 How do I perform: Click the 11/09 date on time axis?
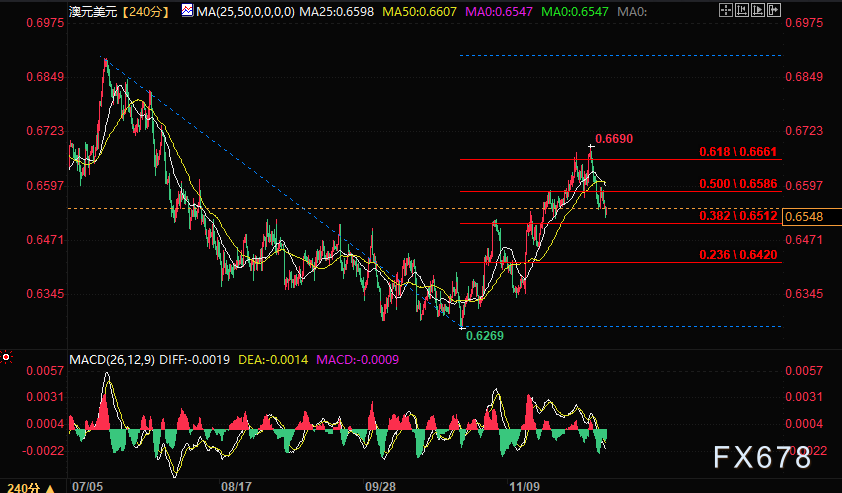coord(524,487)
